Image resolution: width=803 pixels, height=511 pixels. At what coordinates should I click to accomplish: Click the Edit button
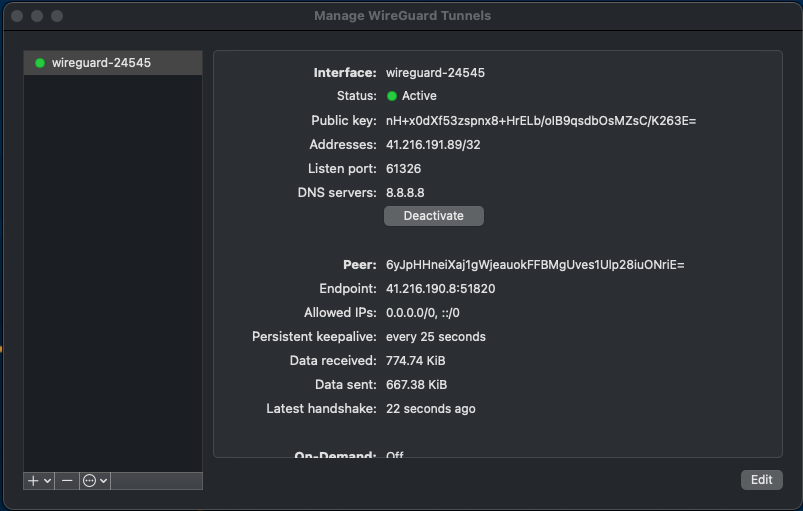click(x=761, y=480)
